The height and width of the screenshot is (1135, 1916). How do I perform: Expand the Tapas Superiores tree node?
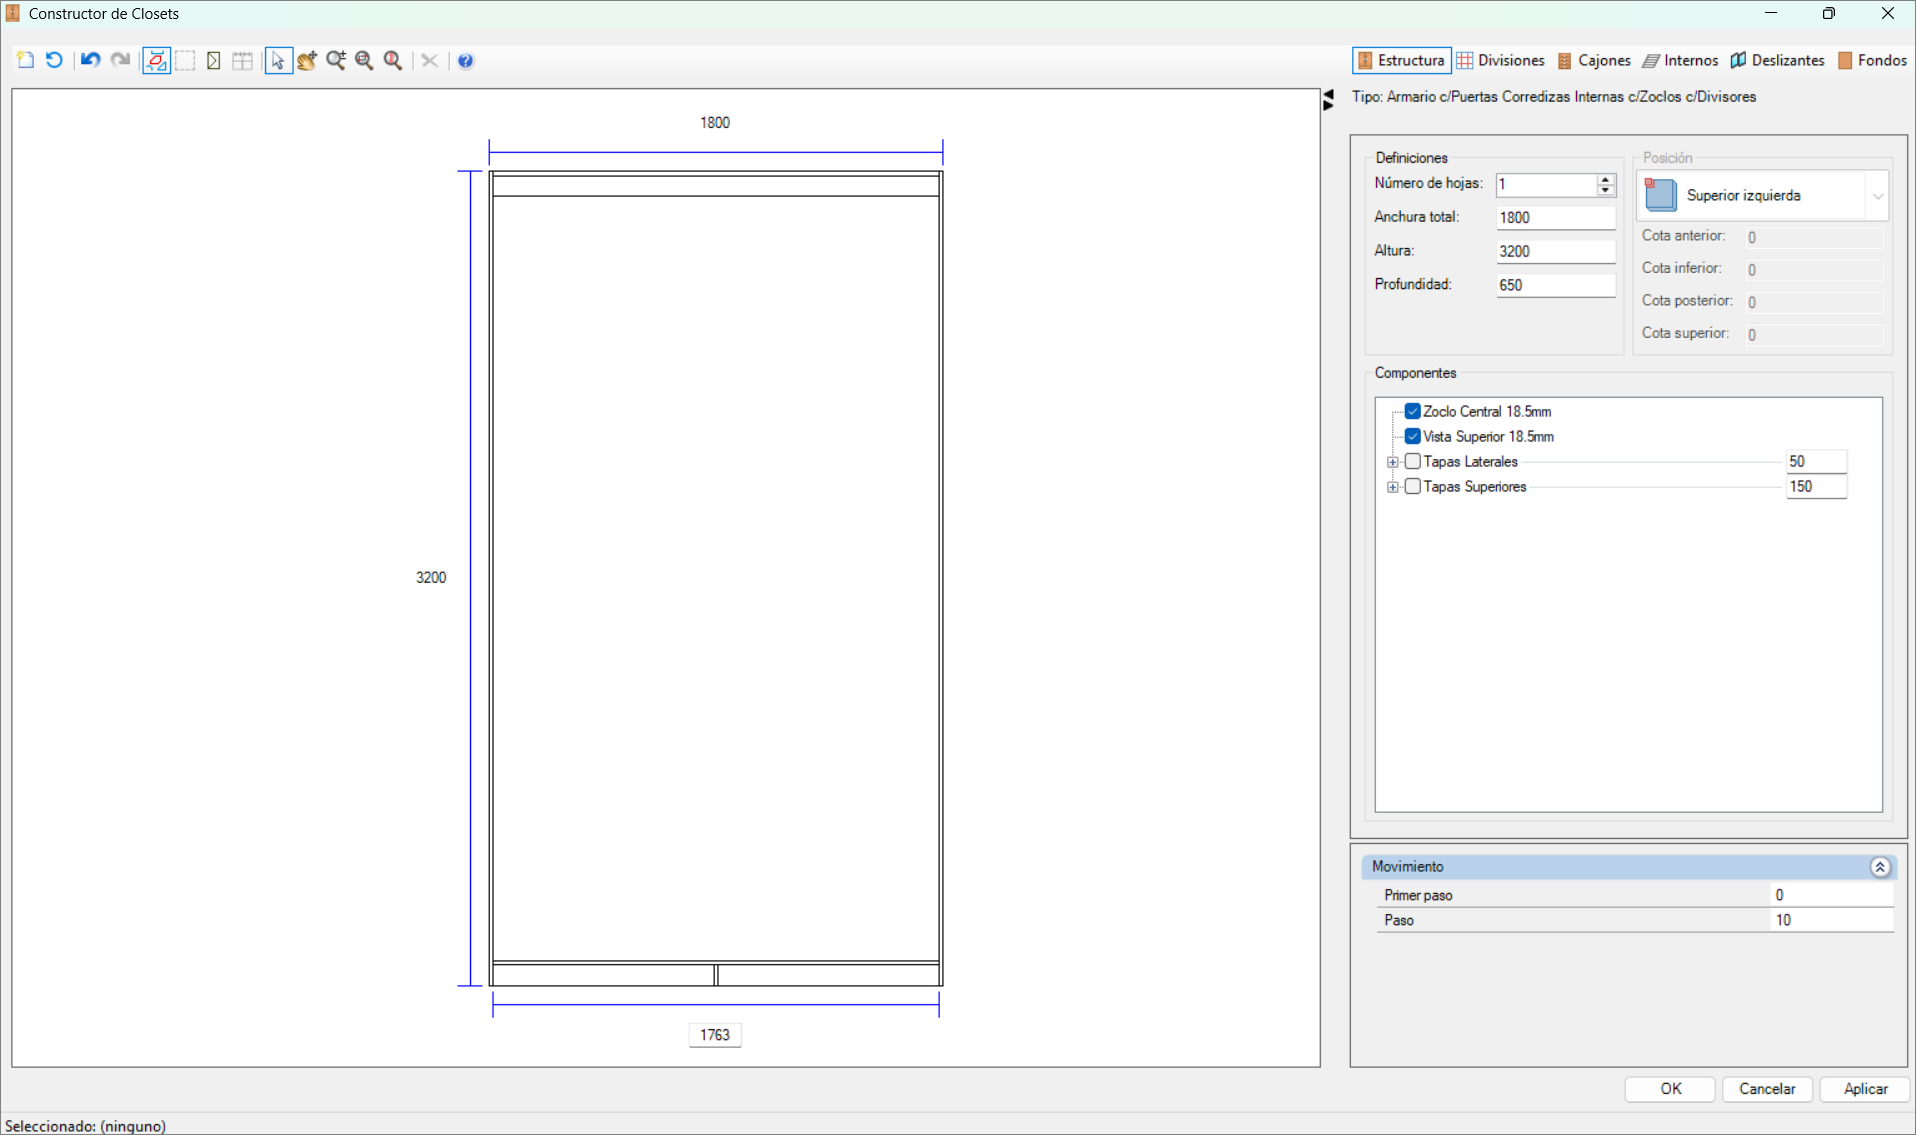pyautogui.click(x=1393, y=487)
